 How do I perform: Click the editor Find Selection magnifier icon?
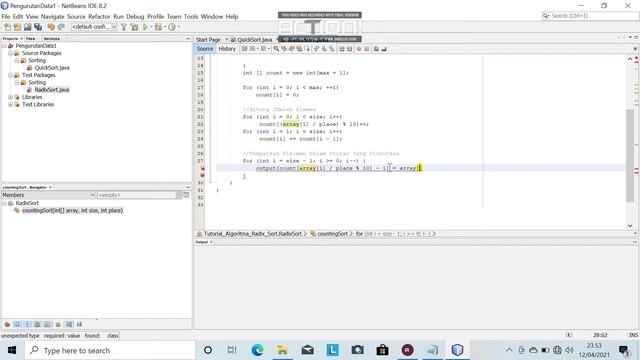[x=276, y=49]
